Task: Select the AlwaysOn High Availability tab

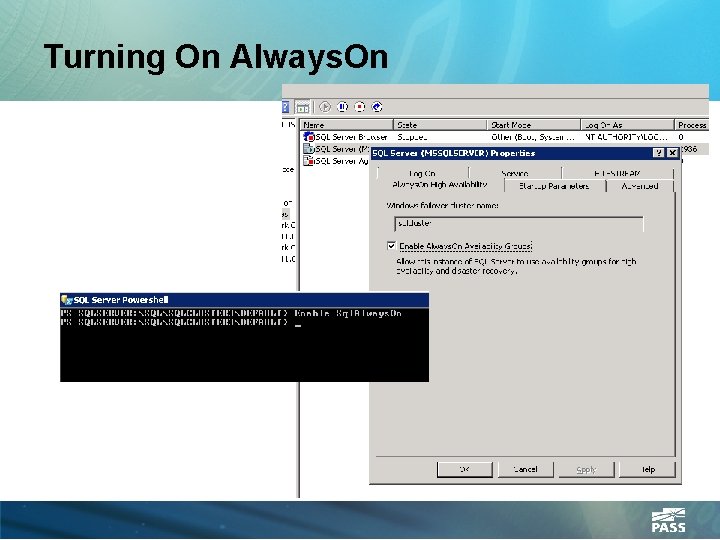Action: click(x=440, y=185)
